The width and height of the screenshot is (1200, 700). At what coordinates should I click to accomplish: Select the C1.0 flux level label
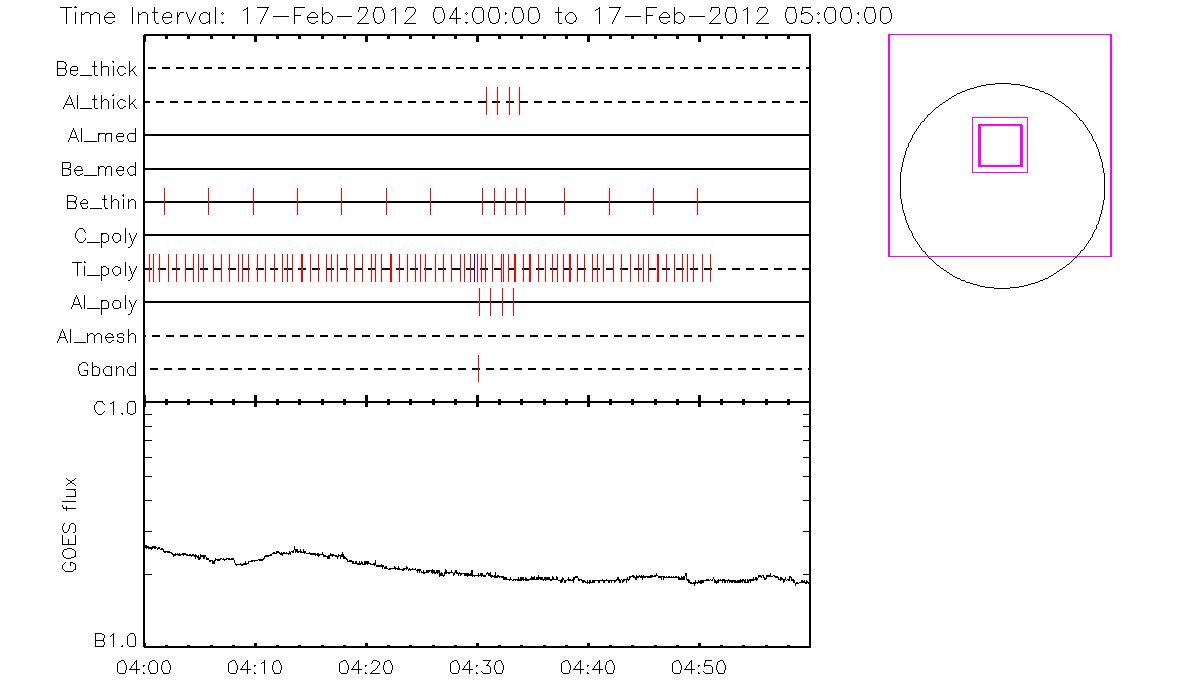click(x=116, y=408)
